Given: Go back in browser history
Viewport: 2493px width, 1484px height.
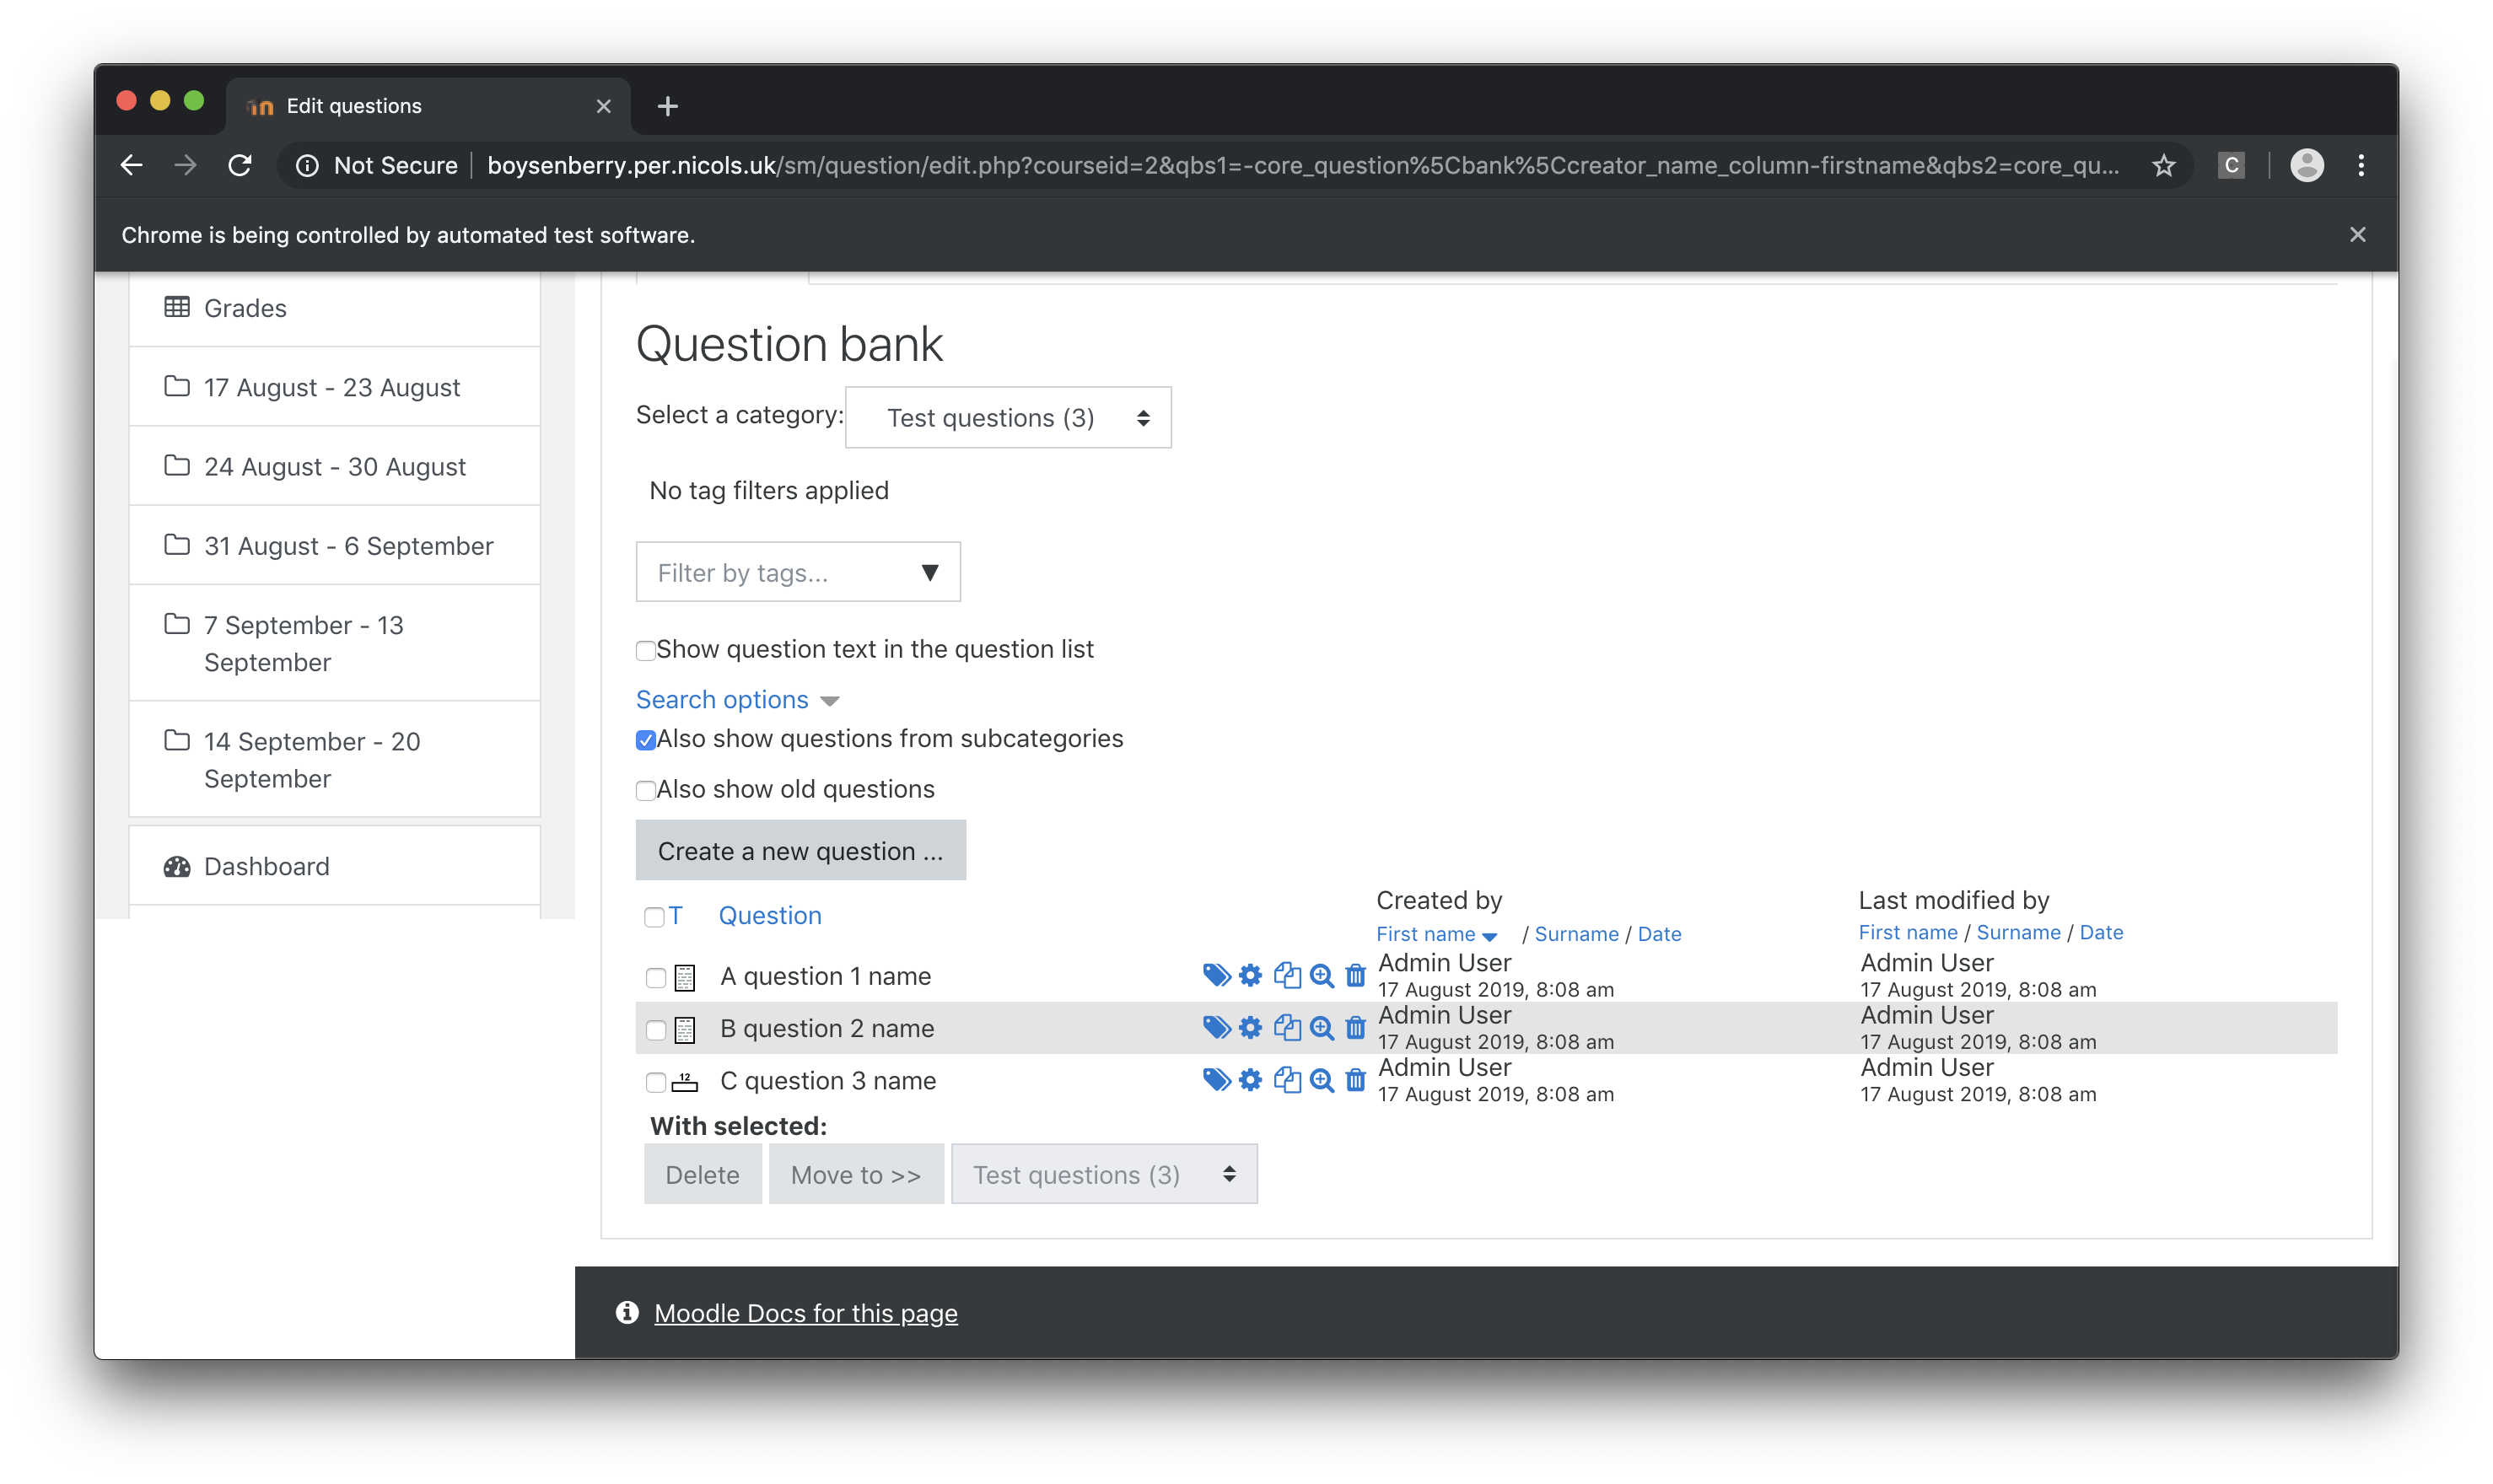Looking at the screenshot, I should point(132,165).
